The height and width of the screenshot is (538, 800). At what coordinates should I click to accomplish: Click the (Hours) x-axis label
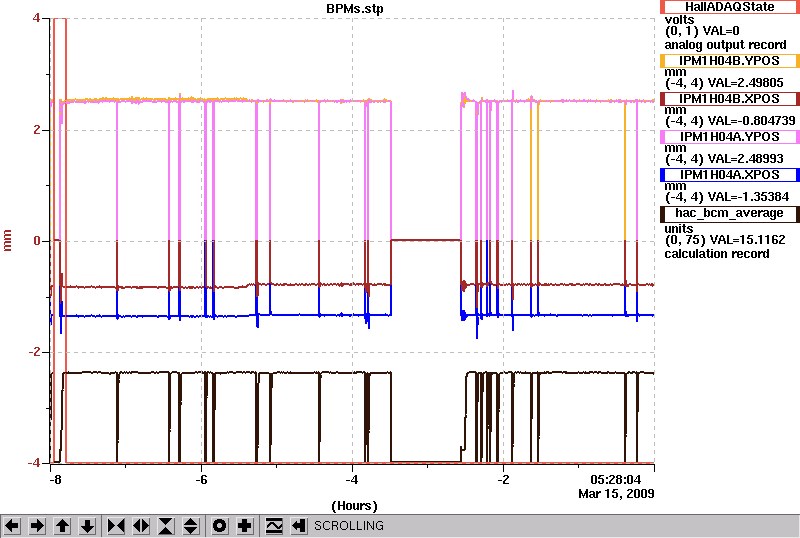tap(355, 506)
